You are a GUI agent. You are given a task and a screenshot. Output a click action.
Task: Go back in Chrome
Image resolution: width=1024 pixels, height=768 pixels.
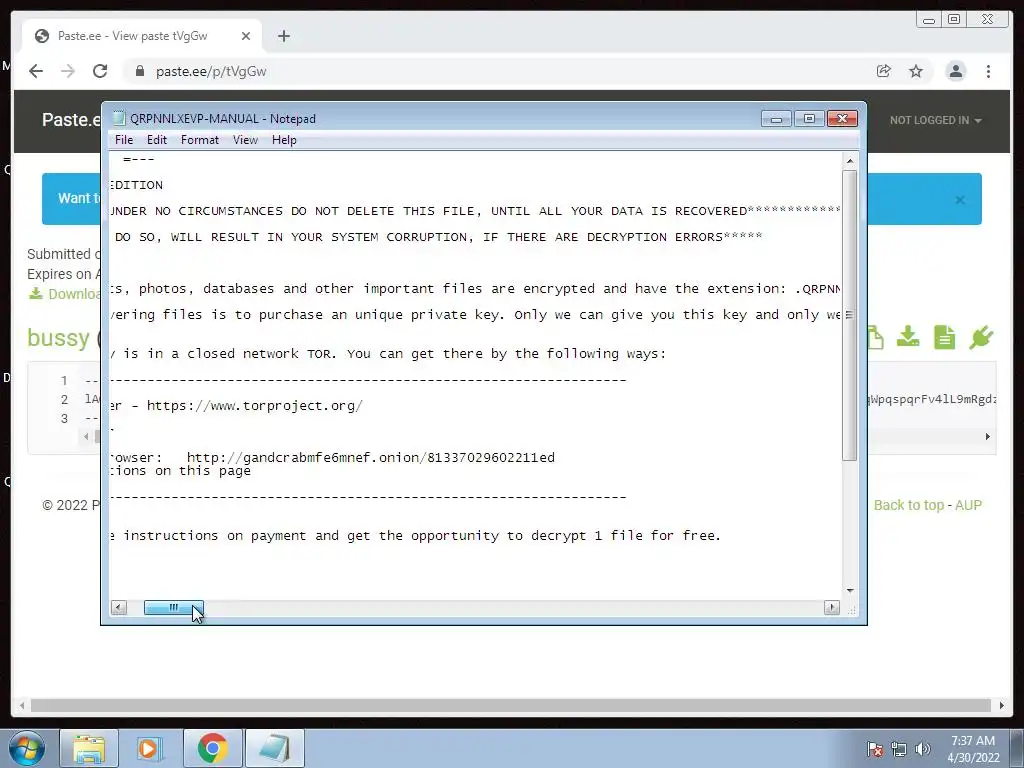coord(36,71)
